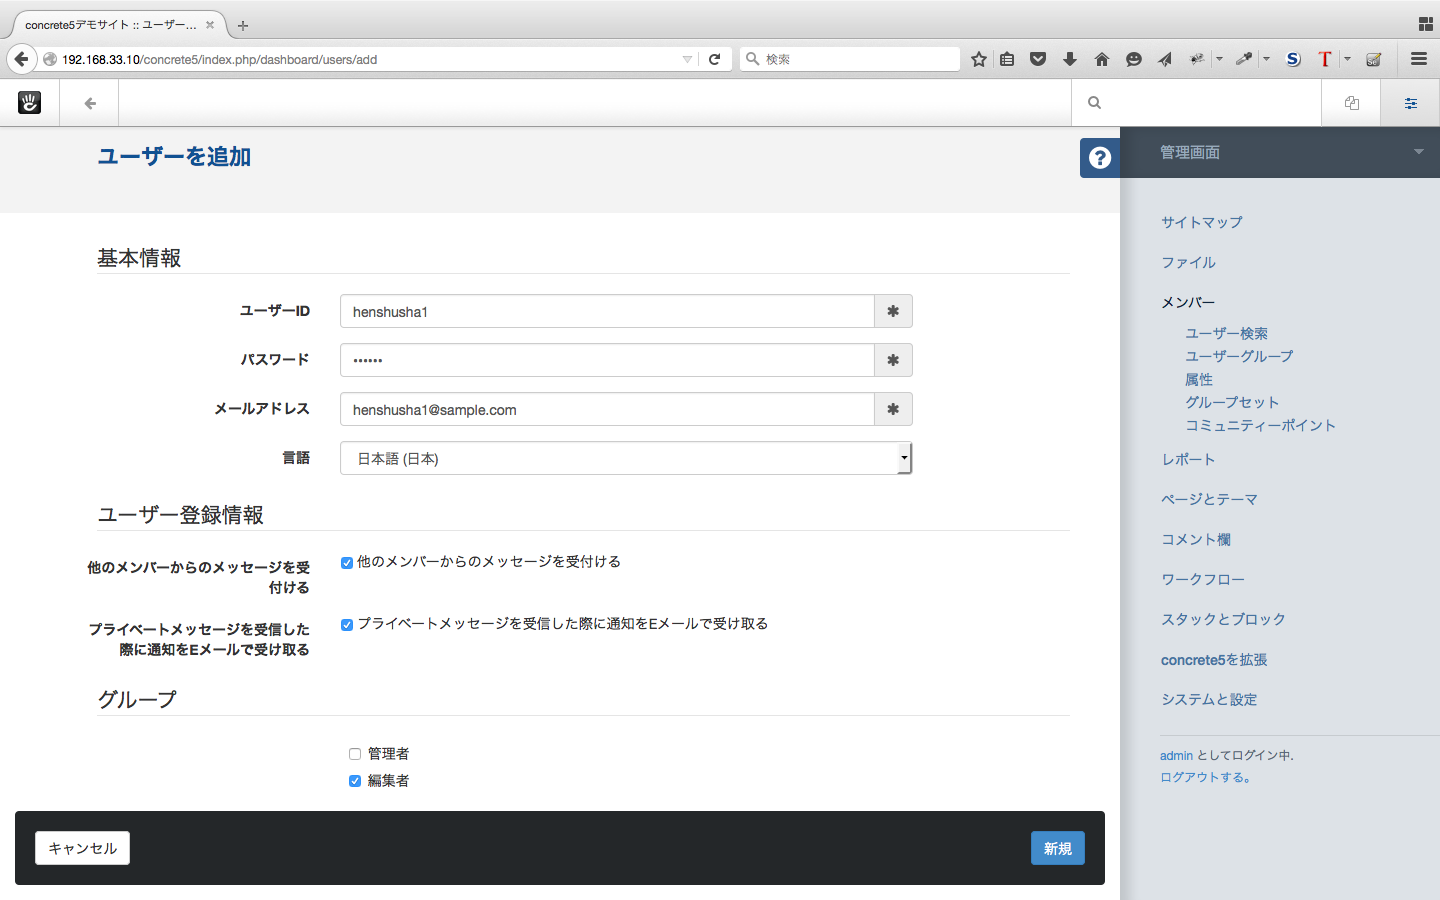The height and width of the screenshot is (900, 1440).
Task: Click the Firefox home icon
Action: 1101,58
